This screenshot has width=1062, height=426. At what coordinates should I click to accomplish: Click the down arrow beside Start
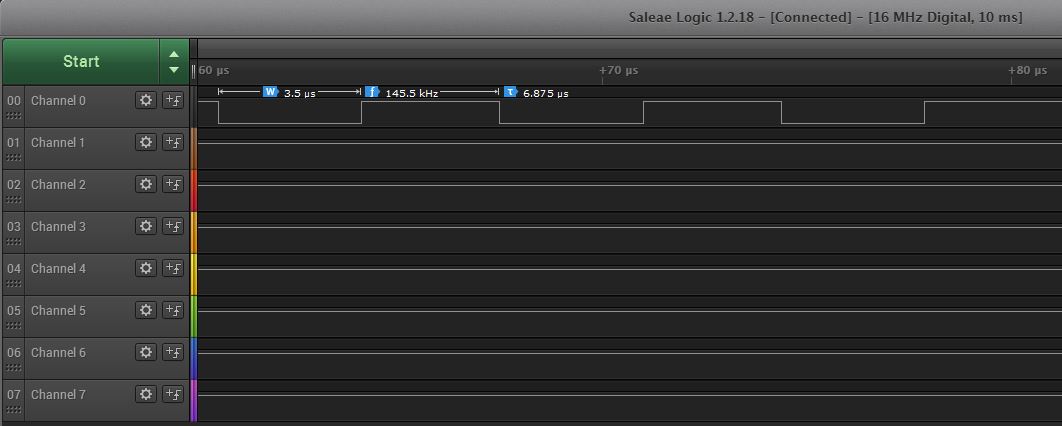tap(174, 69)
